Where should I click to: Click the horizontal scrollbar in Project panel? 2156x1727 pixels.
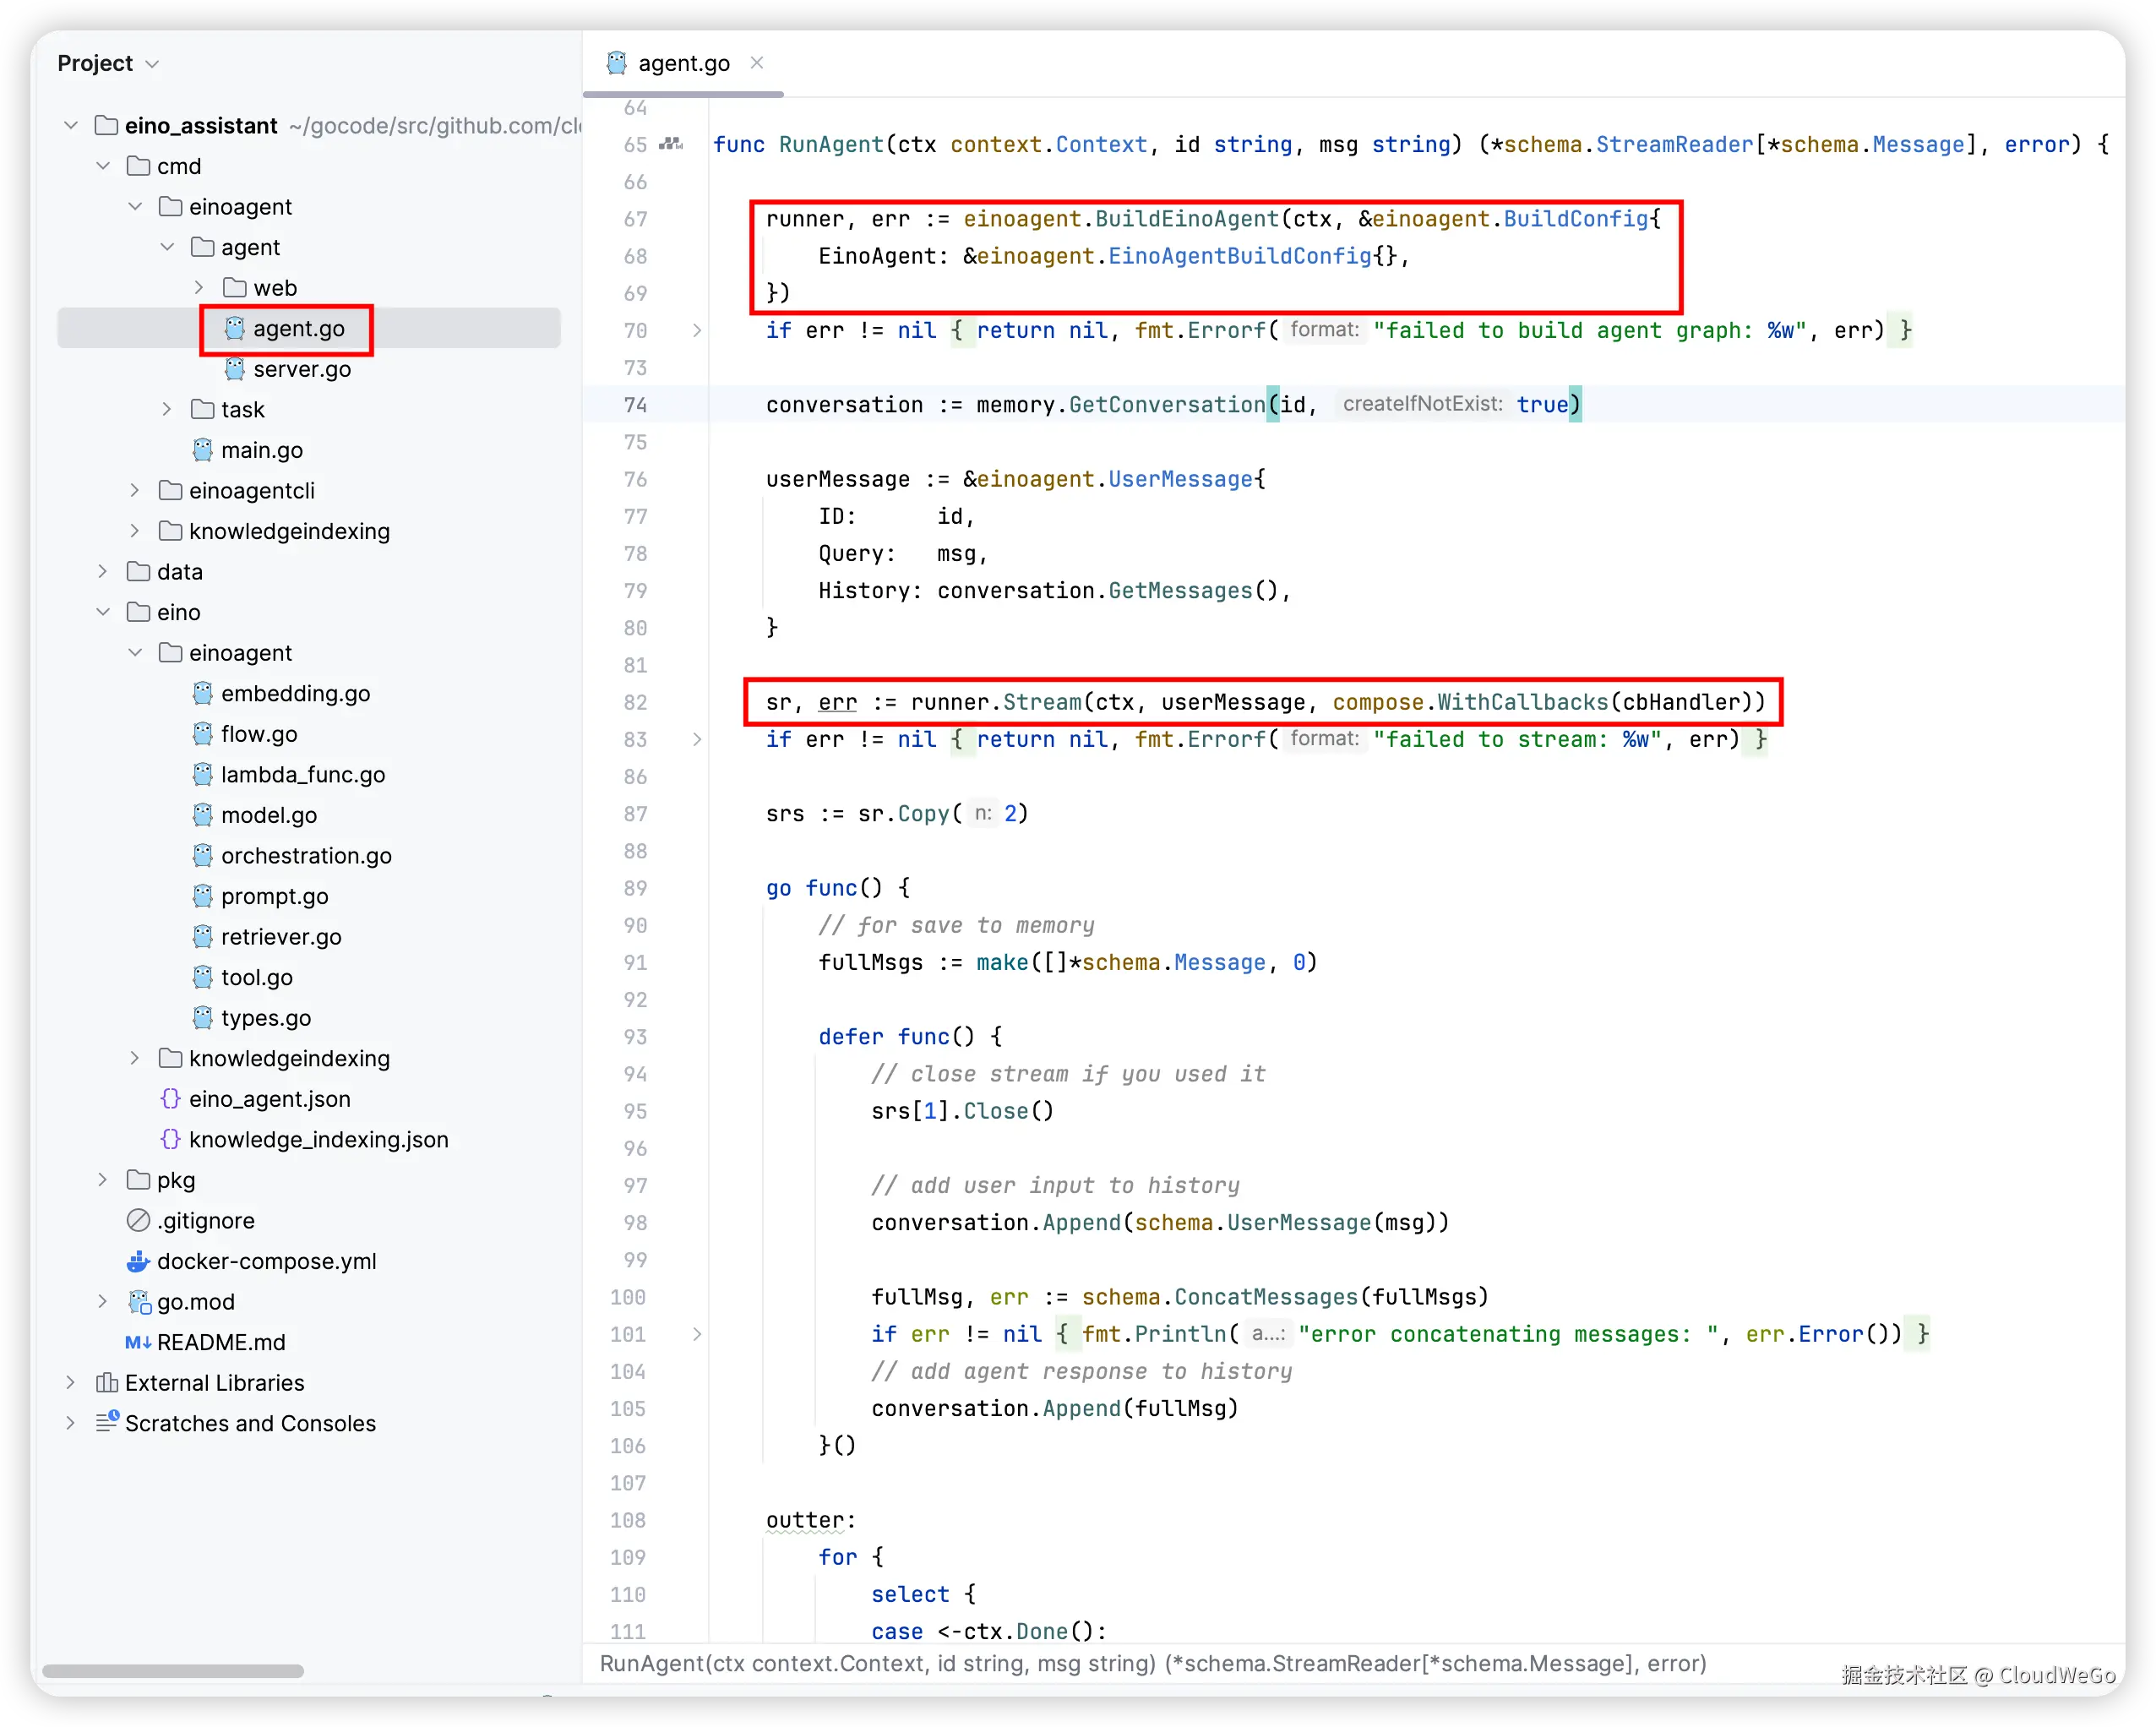point(172,1671)
